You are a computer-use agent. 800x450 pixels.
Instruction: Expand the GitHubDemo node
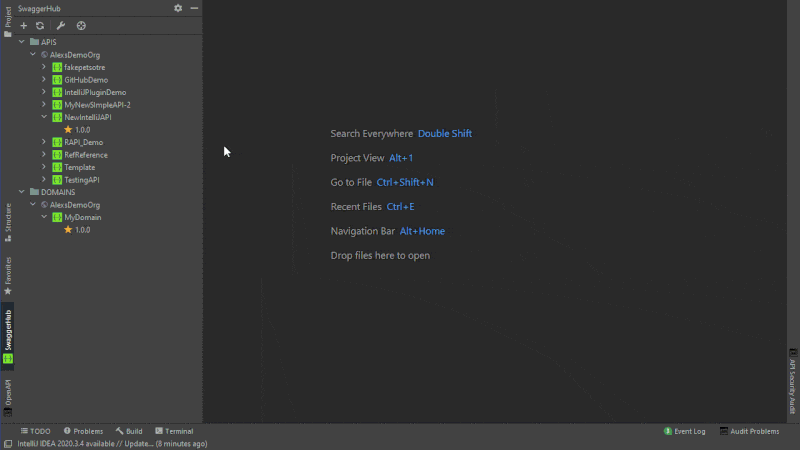point(44,80)
